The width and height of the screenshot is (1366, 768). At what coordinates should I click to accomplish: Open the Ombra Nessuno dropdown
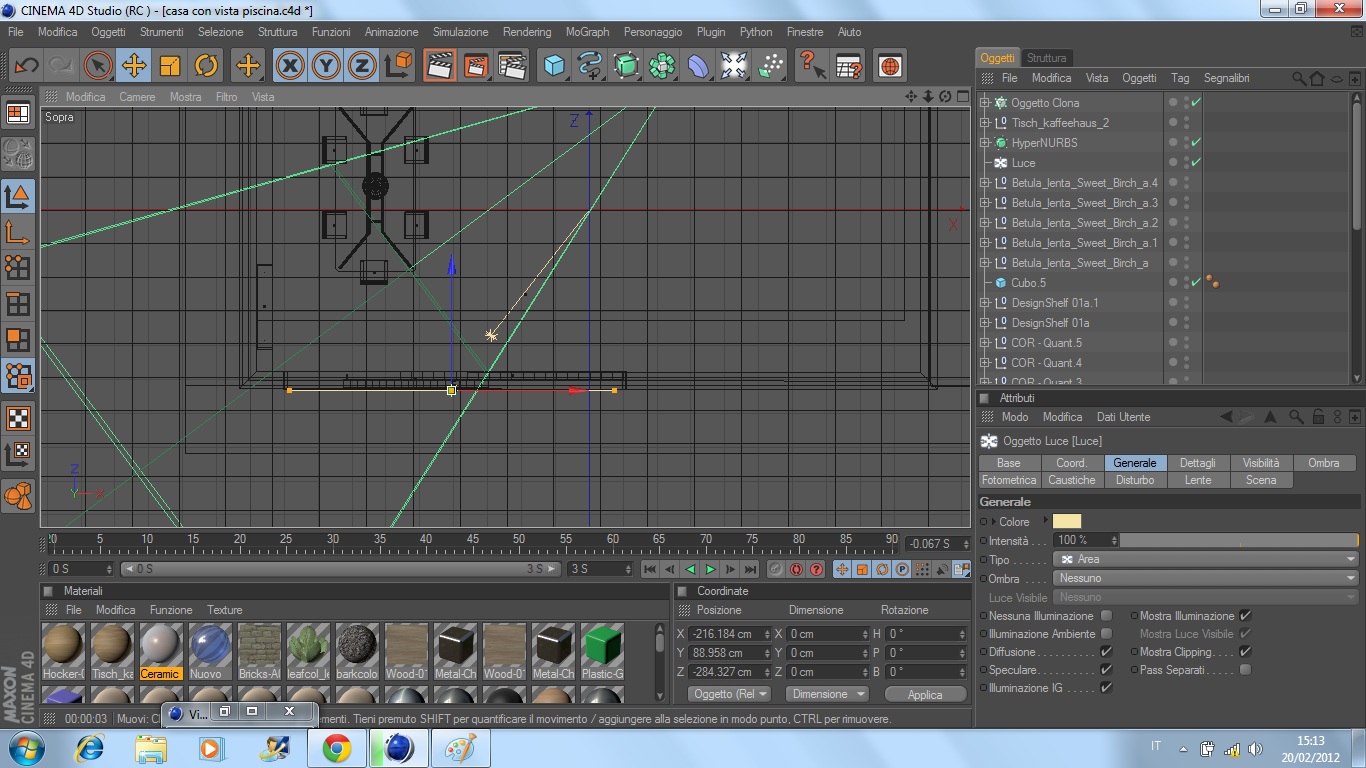pos(1205,578)
